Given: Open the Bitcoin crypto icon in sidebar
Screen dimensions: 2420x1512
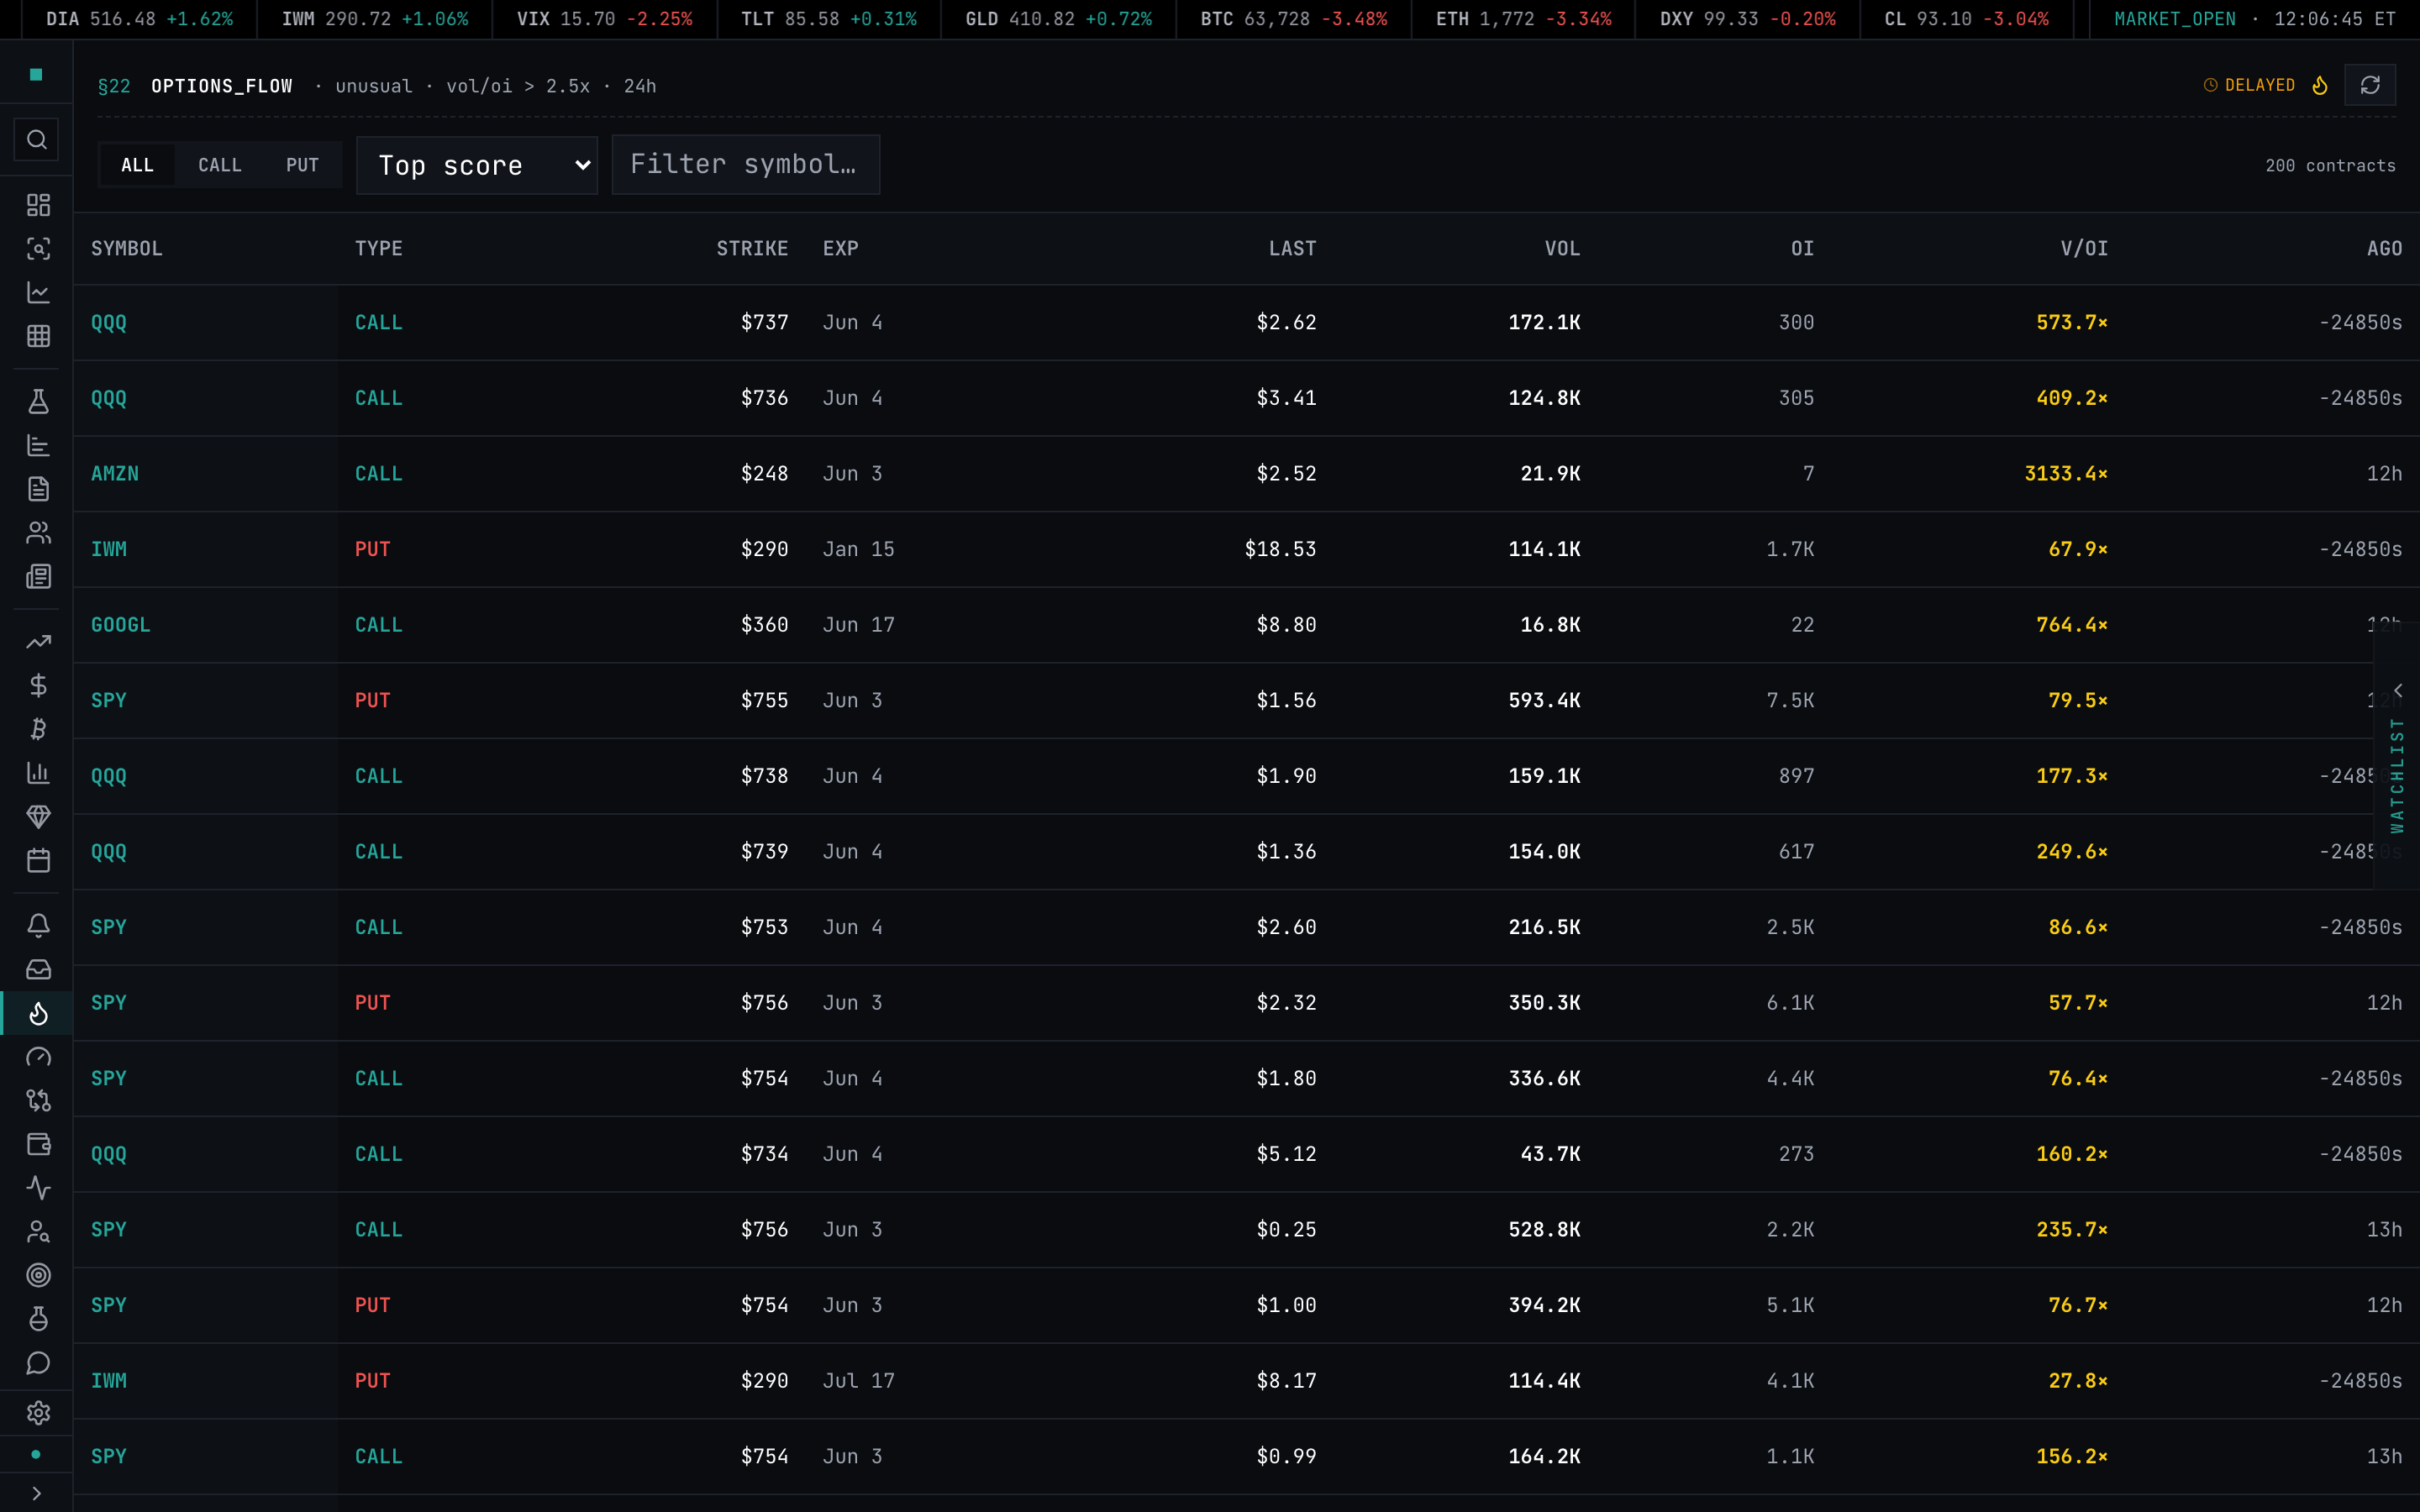Looking at the screenshot, I should [x=38, y=729].
